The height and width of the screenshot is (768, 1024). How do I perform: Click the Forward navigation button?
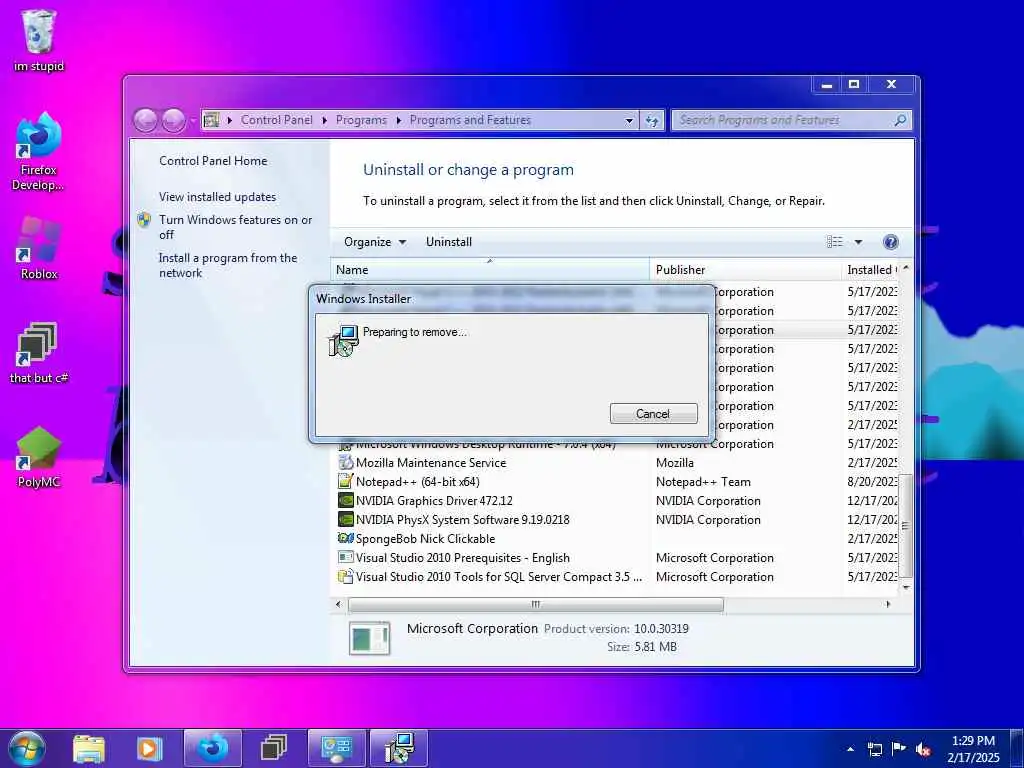tap(173, 120)
